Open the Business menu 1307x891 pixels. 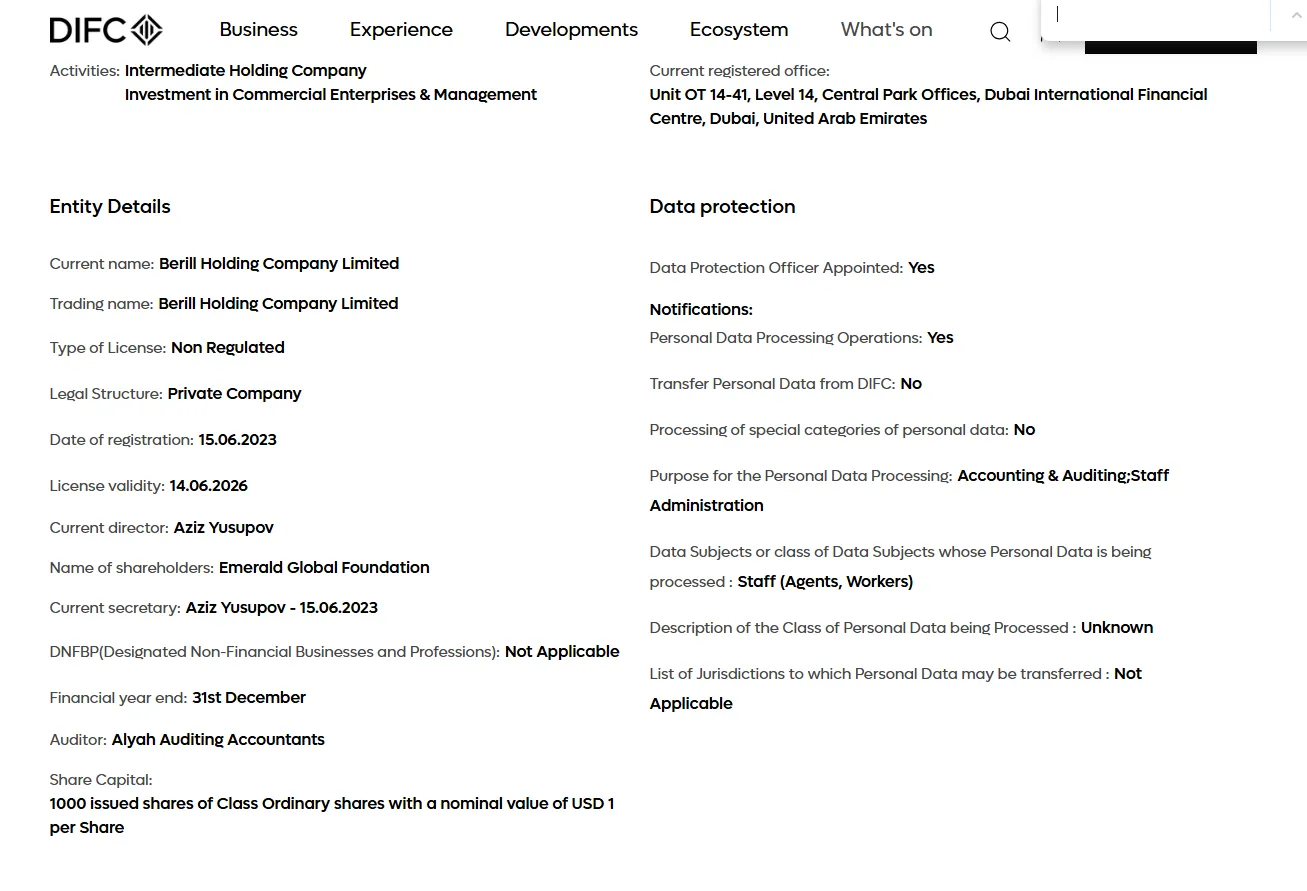(258, 30)
